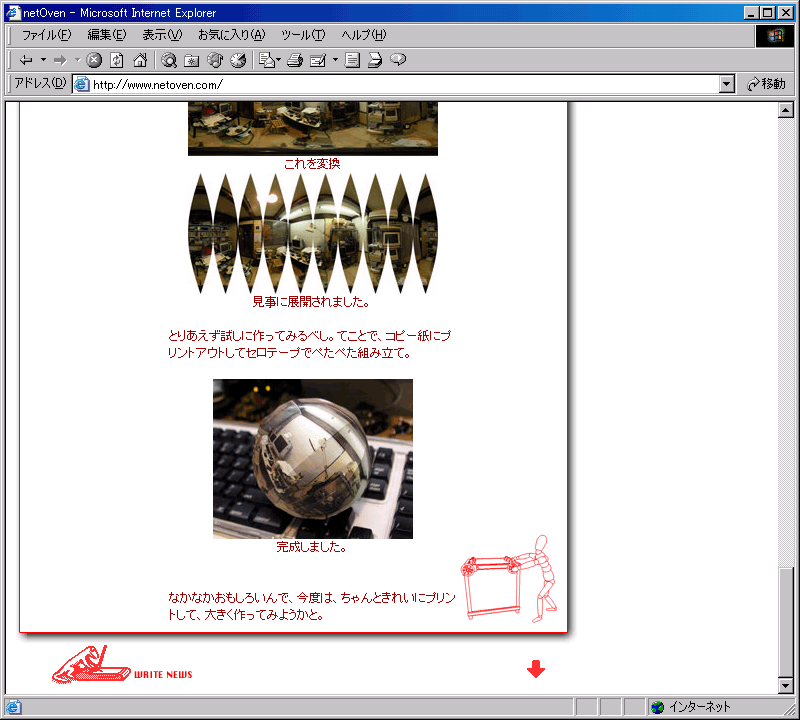800x720 pixels.
Task: Open the Forward button history dropdown
Action: 78,60
